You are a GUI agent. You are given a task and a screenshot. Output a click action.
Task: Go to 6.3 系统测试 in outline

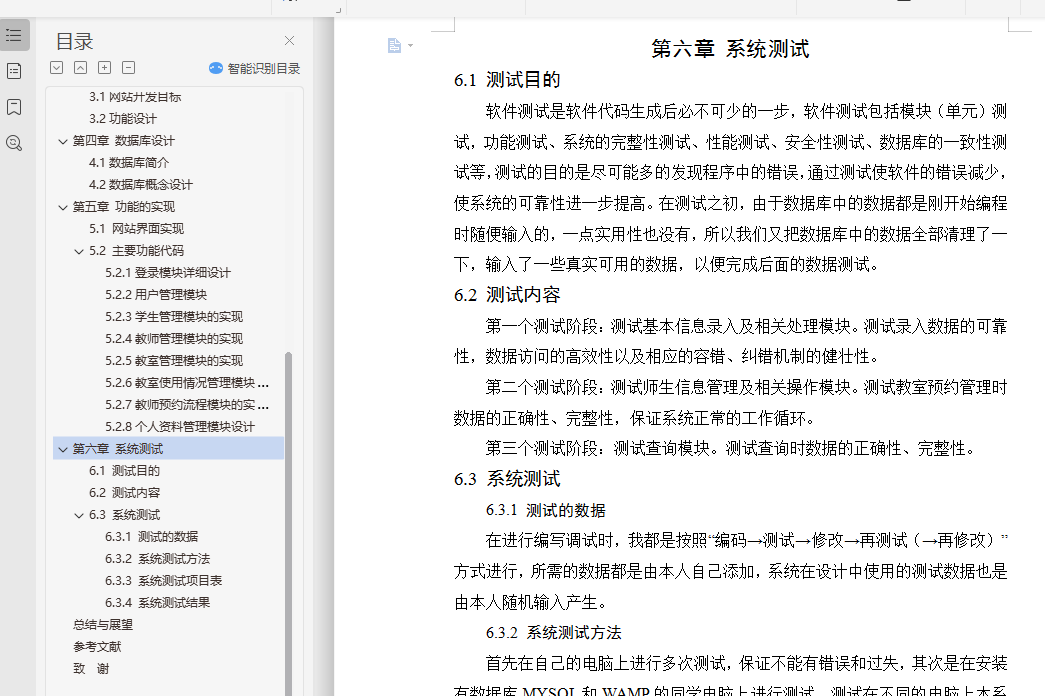[x=125, y=515]
